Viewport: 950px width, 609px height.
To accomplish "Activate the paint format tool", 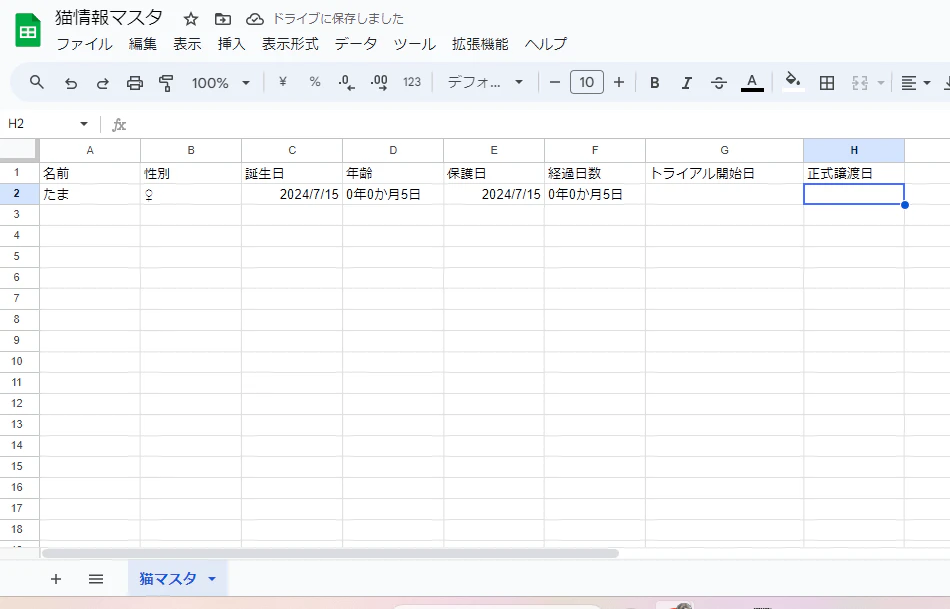I will 166,83.
